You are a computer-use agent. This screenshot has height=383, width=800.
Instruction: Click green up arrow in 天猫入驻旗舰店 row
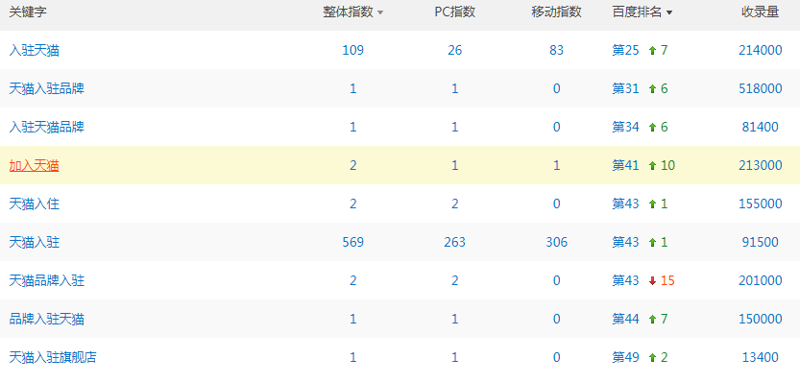tap(652, 358)
